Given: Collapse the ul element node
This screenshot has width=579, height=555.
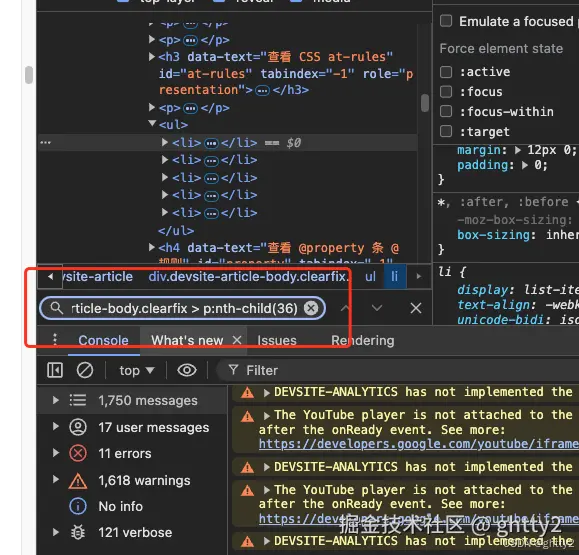Looking at the screenshot, I should [x=152, y=123].
